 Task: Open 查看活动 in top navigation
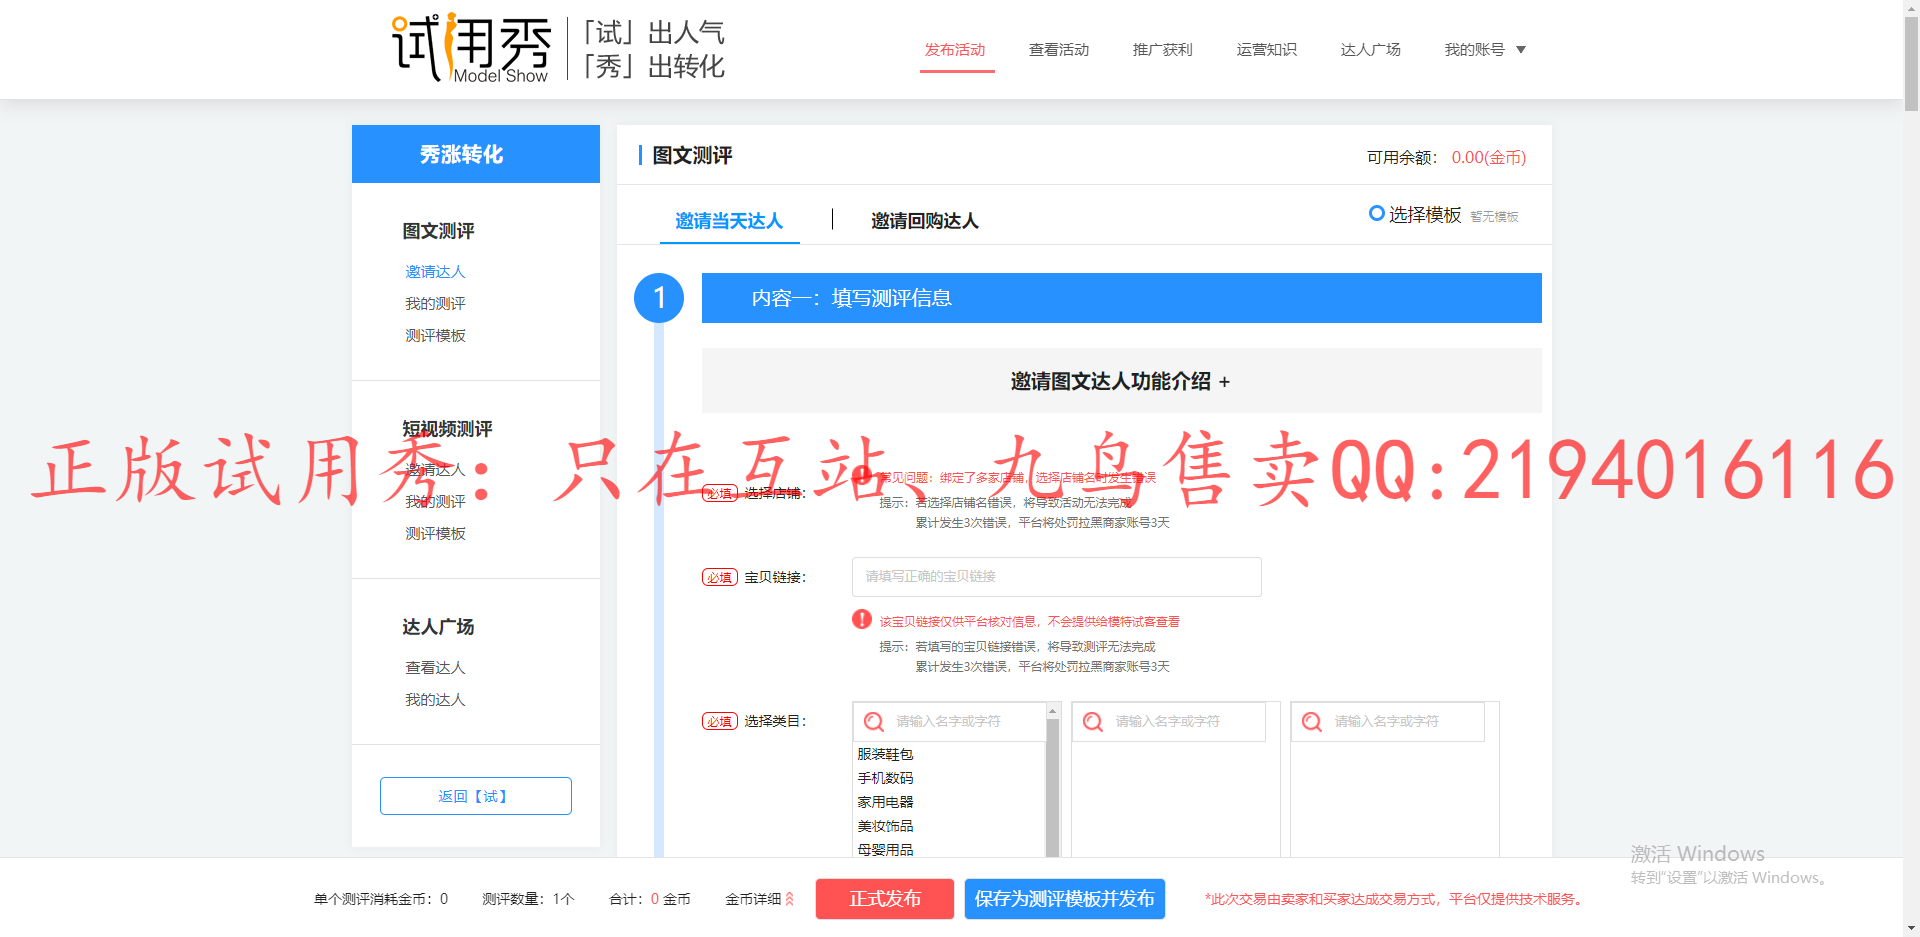[1058, 50]
